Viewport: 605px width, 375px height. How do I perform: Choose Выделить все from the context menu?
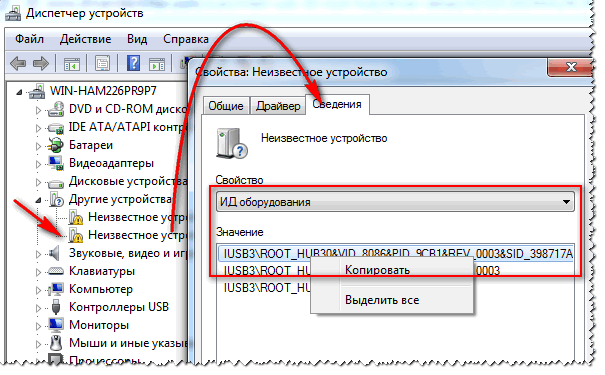coord(392,300)
